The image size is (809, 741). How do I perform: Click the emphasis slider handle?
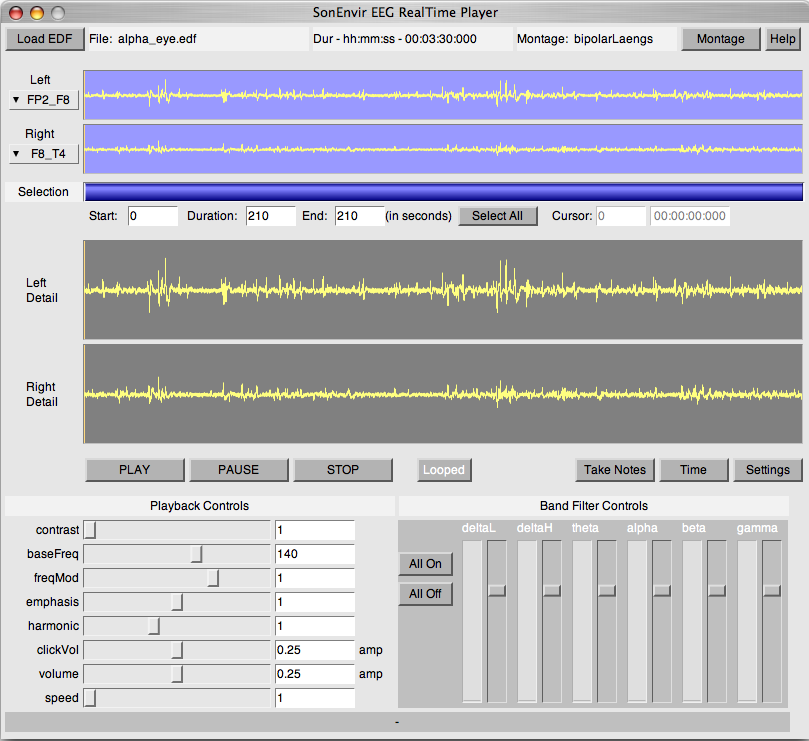tap(177, 602)
